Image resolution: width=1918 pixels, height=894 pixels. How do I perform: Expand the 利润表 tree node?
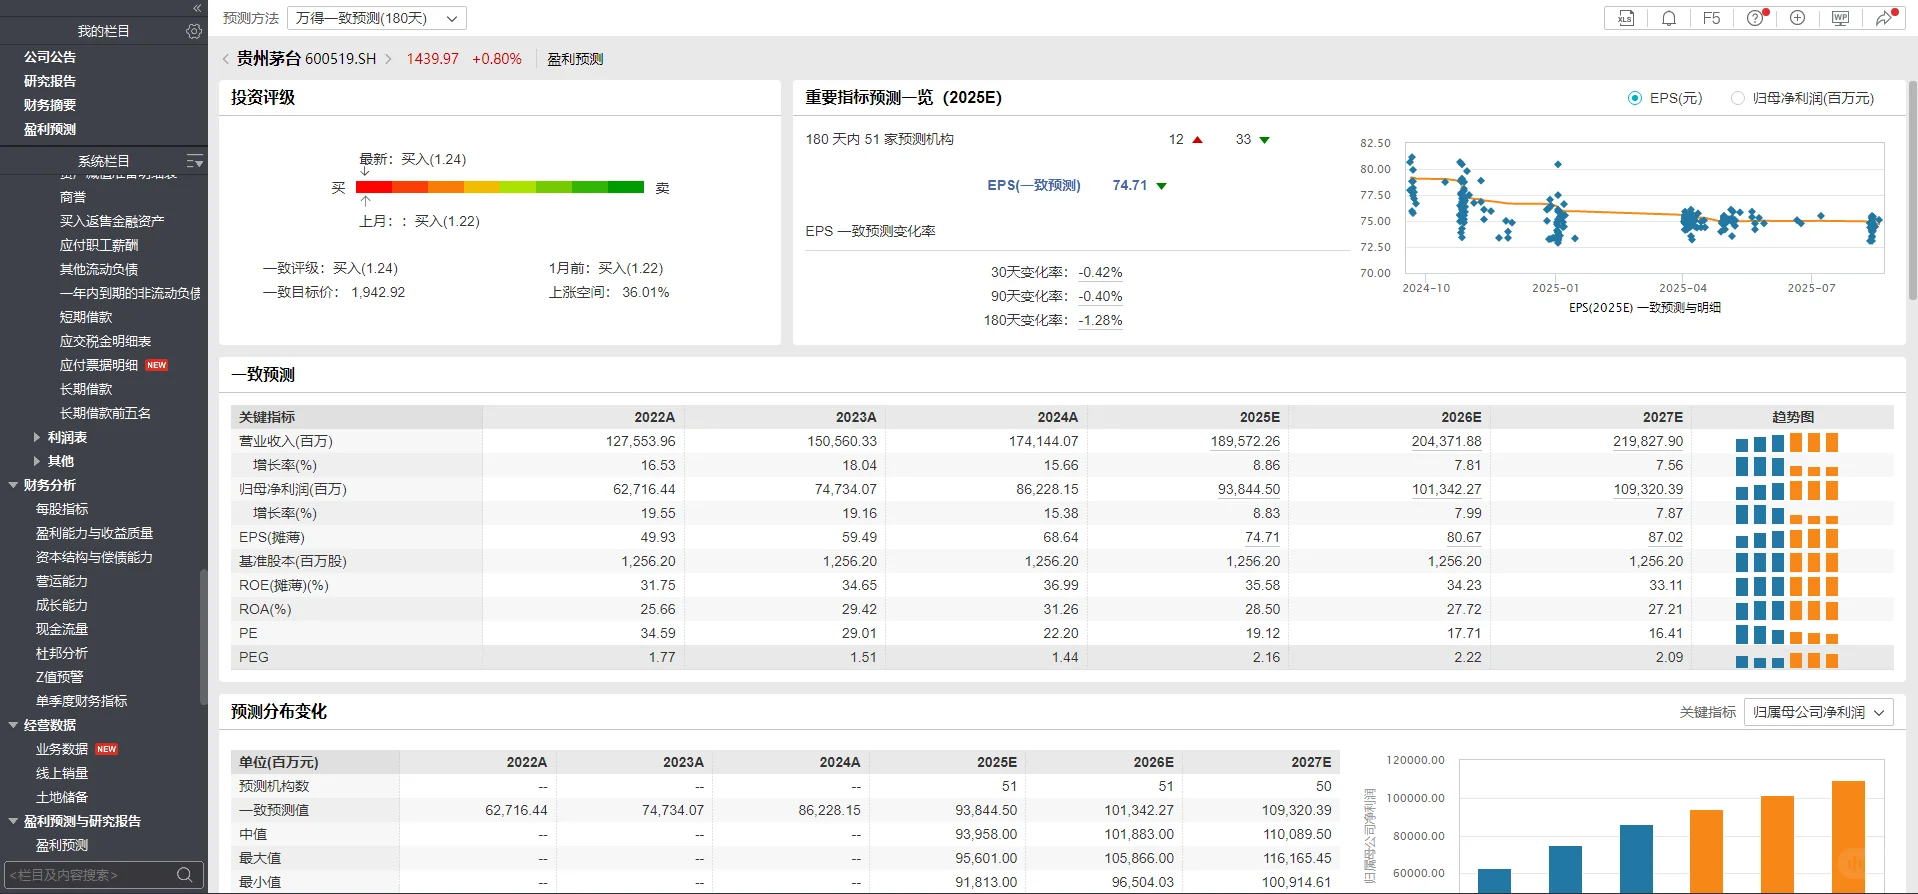pyautogui.click(x=37, y=437)
